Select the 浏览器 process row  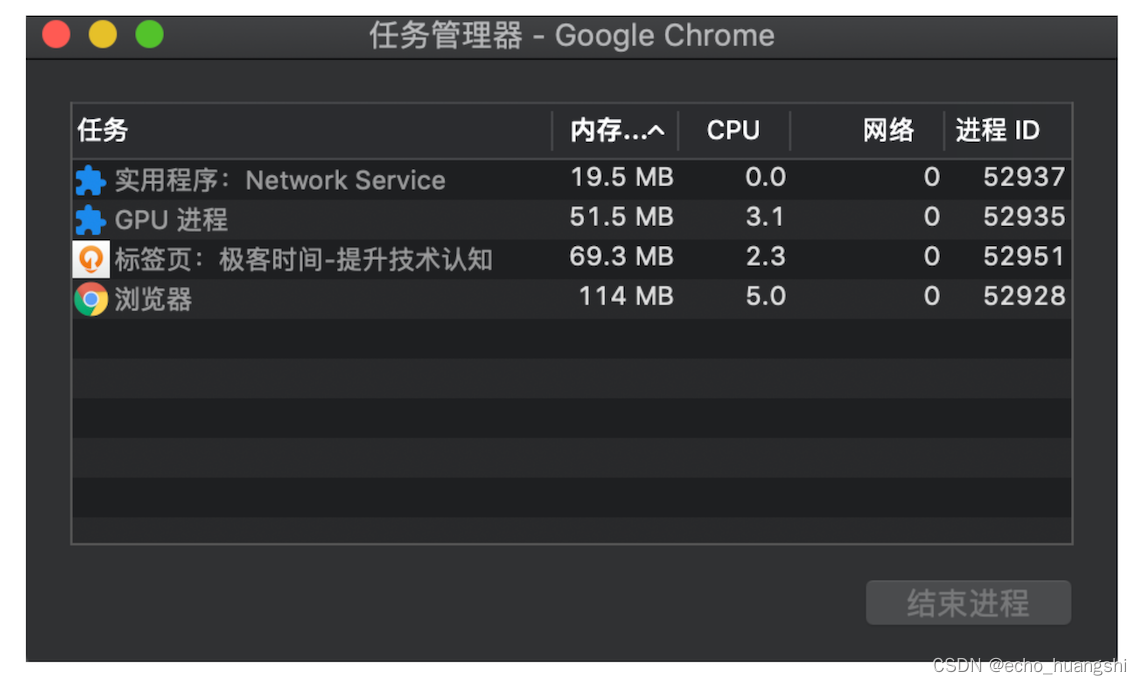(153, 299)
